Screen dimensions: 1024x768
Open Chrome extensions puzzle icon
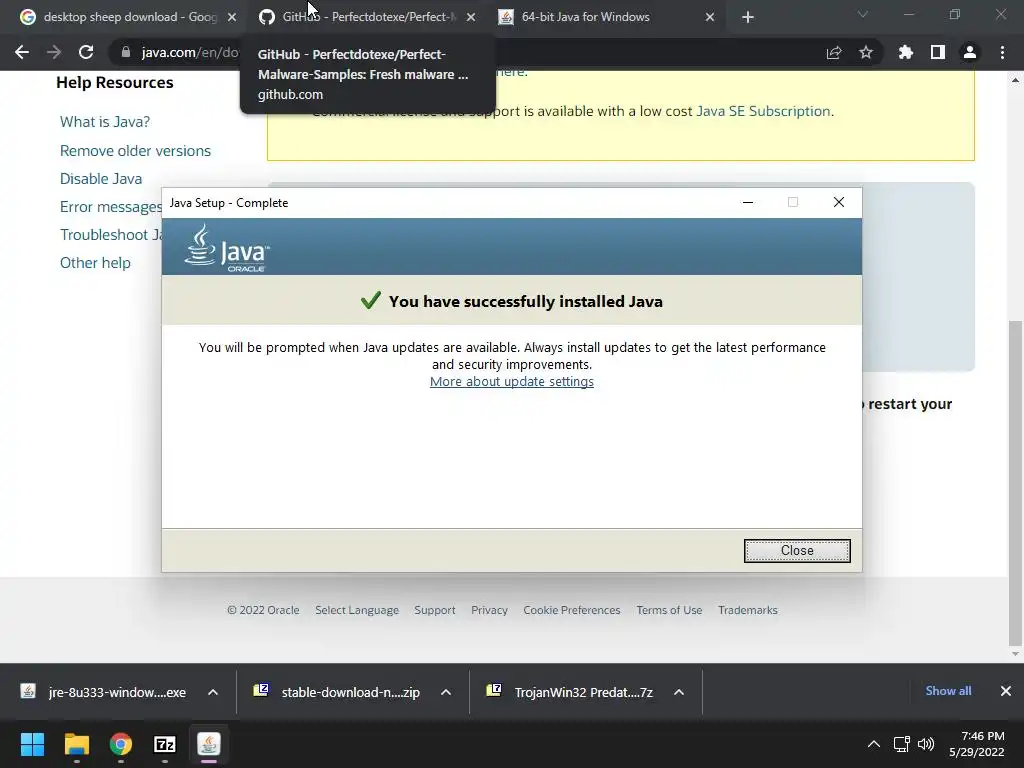(906, 52)
